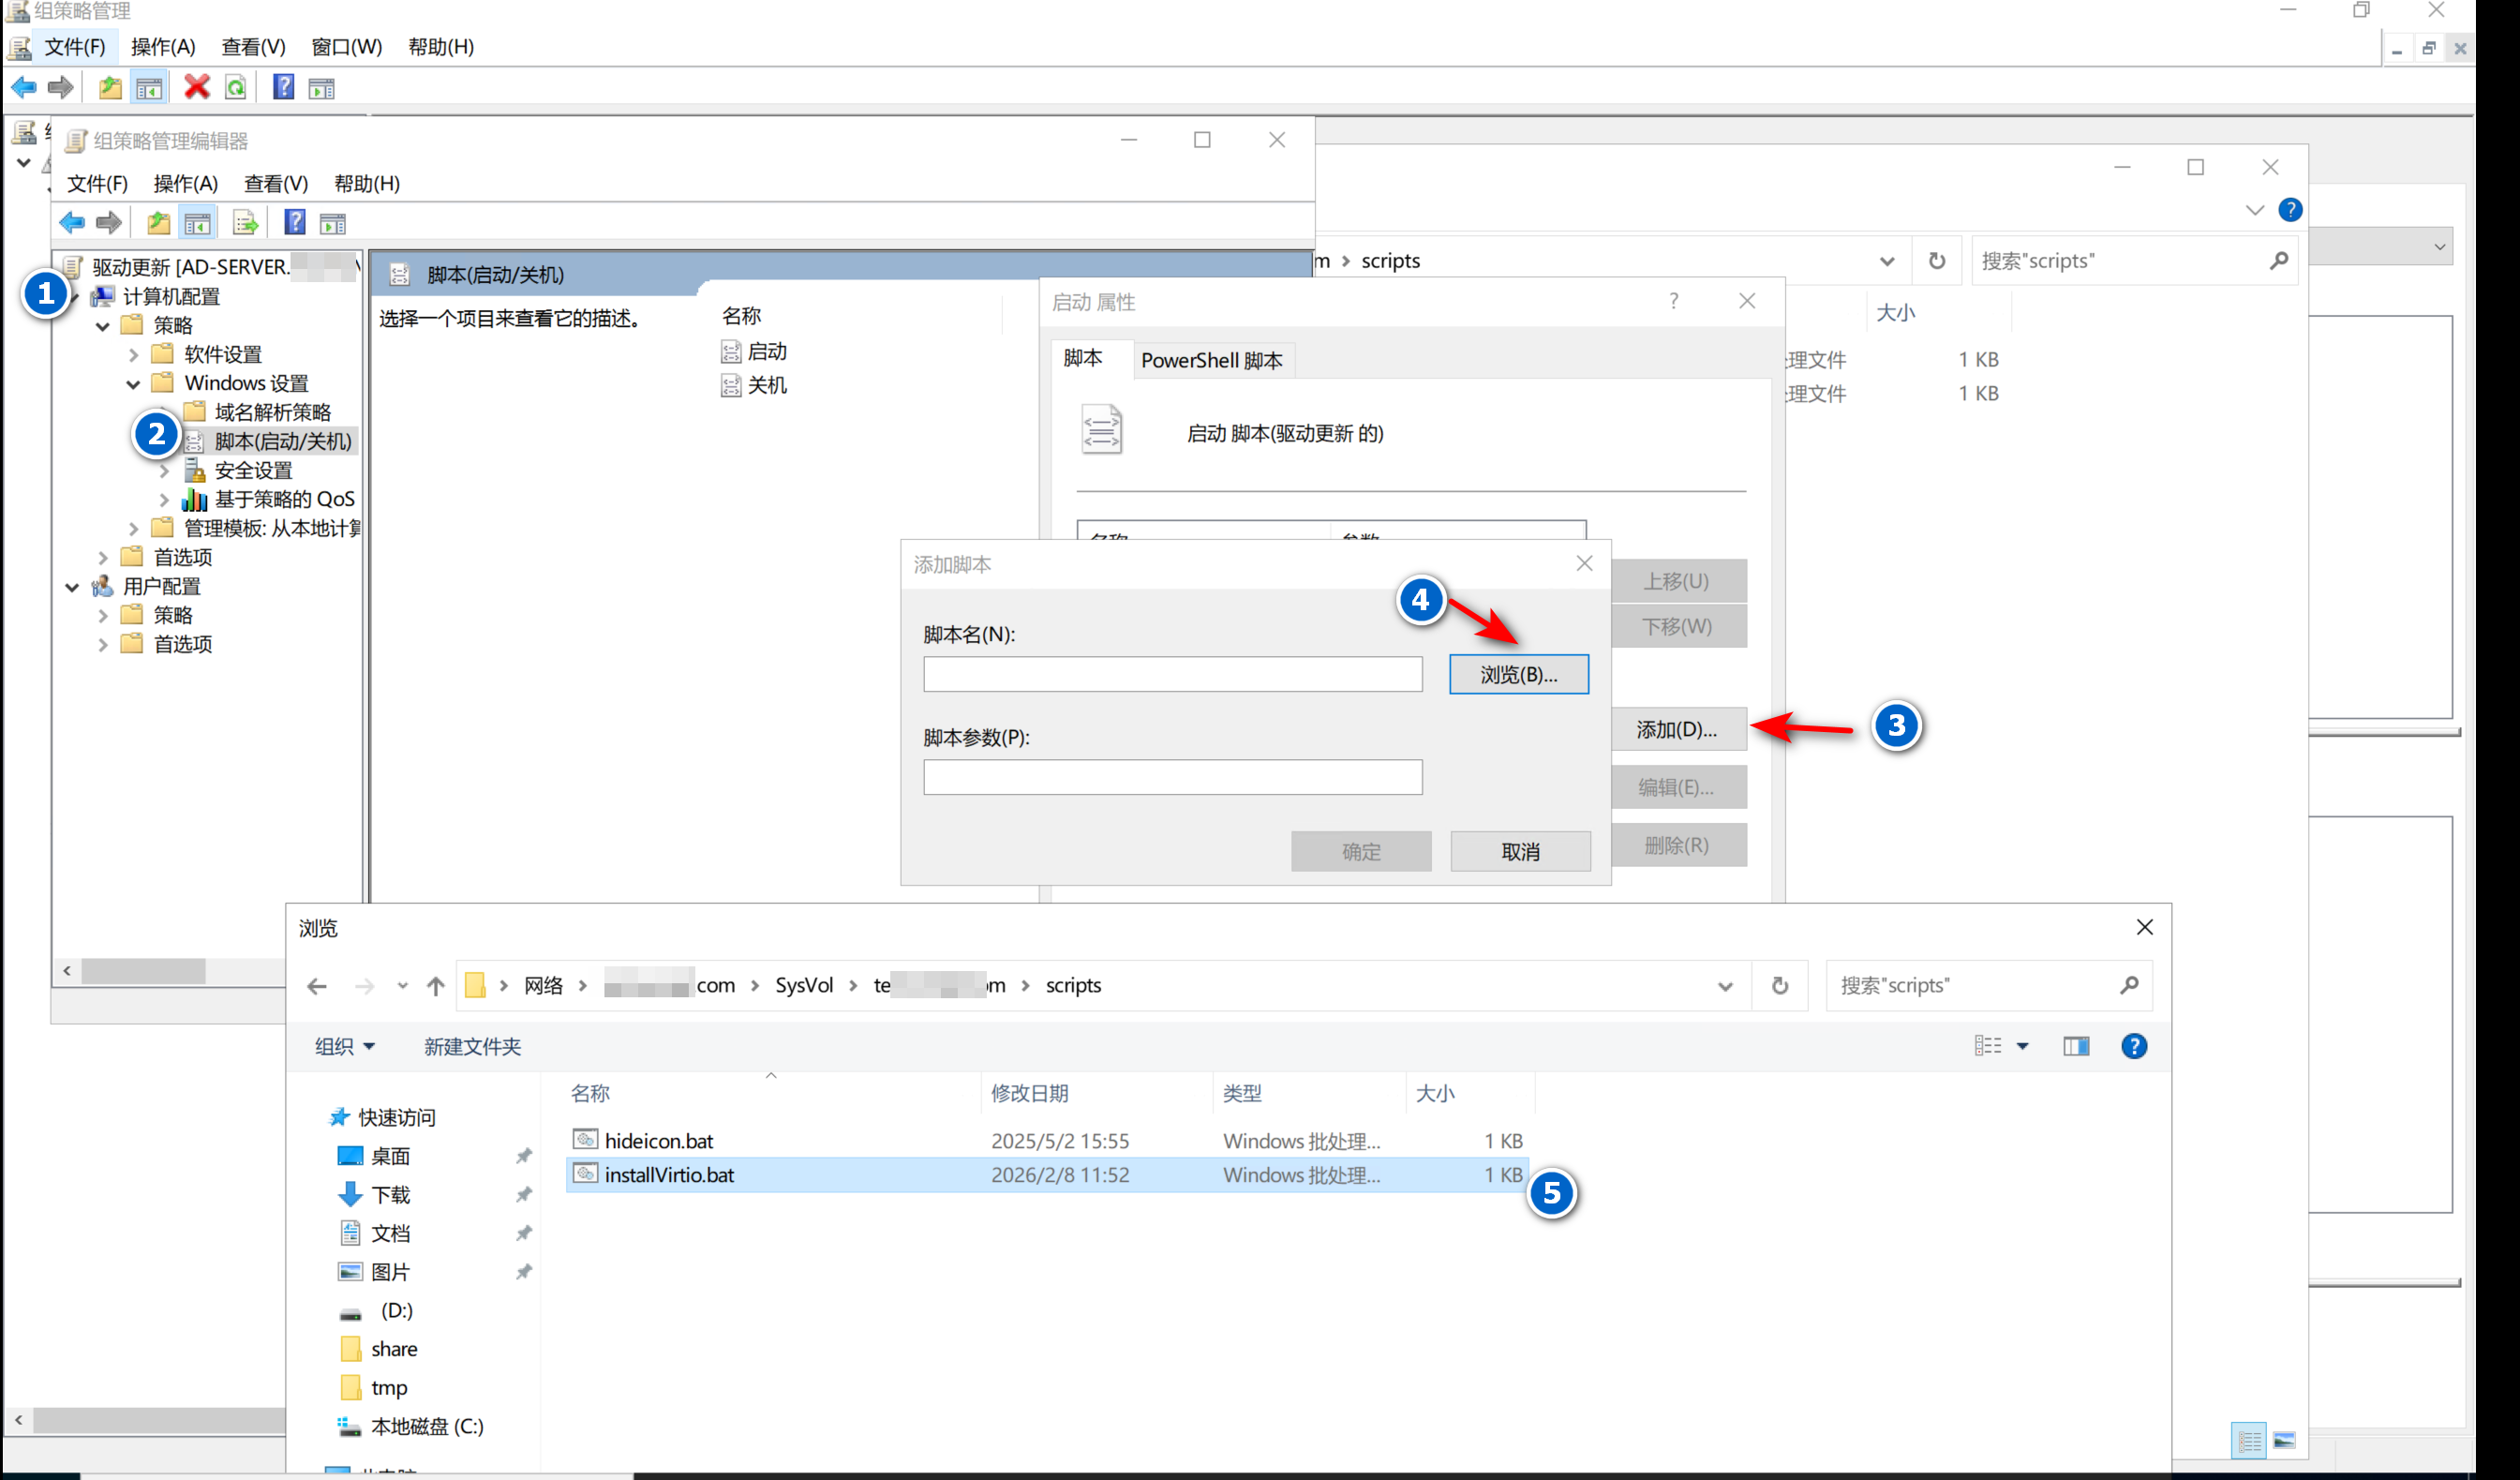
Task: Click the 浏览(B)... button
Action: point(1518,674)
